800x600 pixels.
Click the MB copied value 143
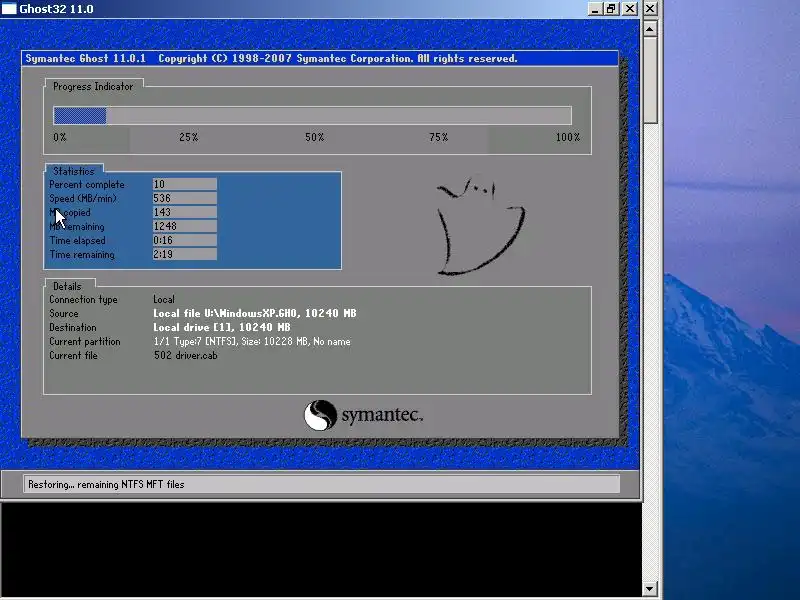click(x=185, y=212)
